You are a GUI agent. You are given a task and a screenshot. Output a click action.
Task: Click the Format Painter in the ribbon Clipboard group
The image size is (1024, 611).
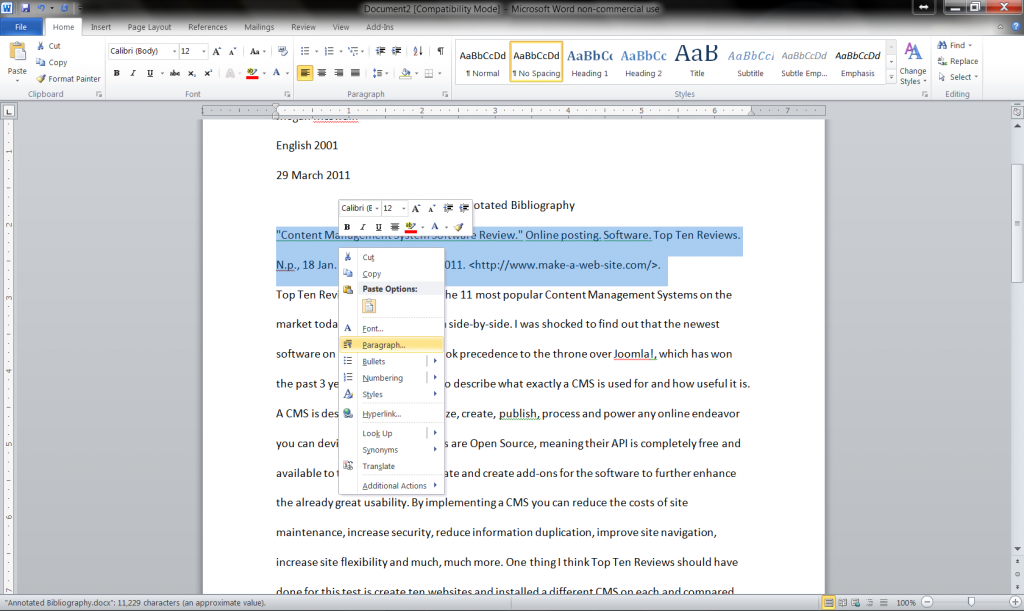[x=68, y=79]
